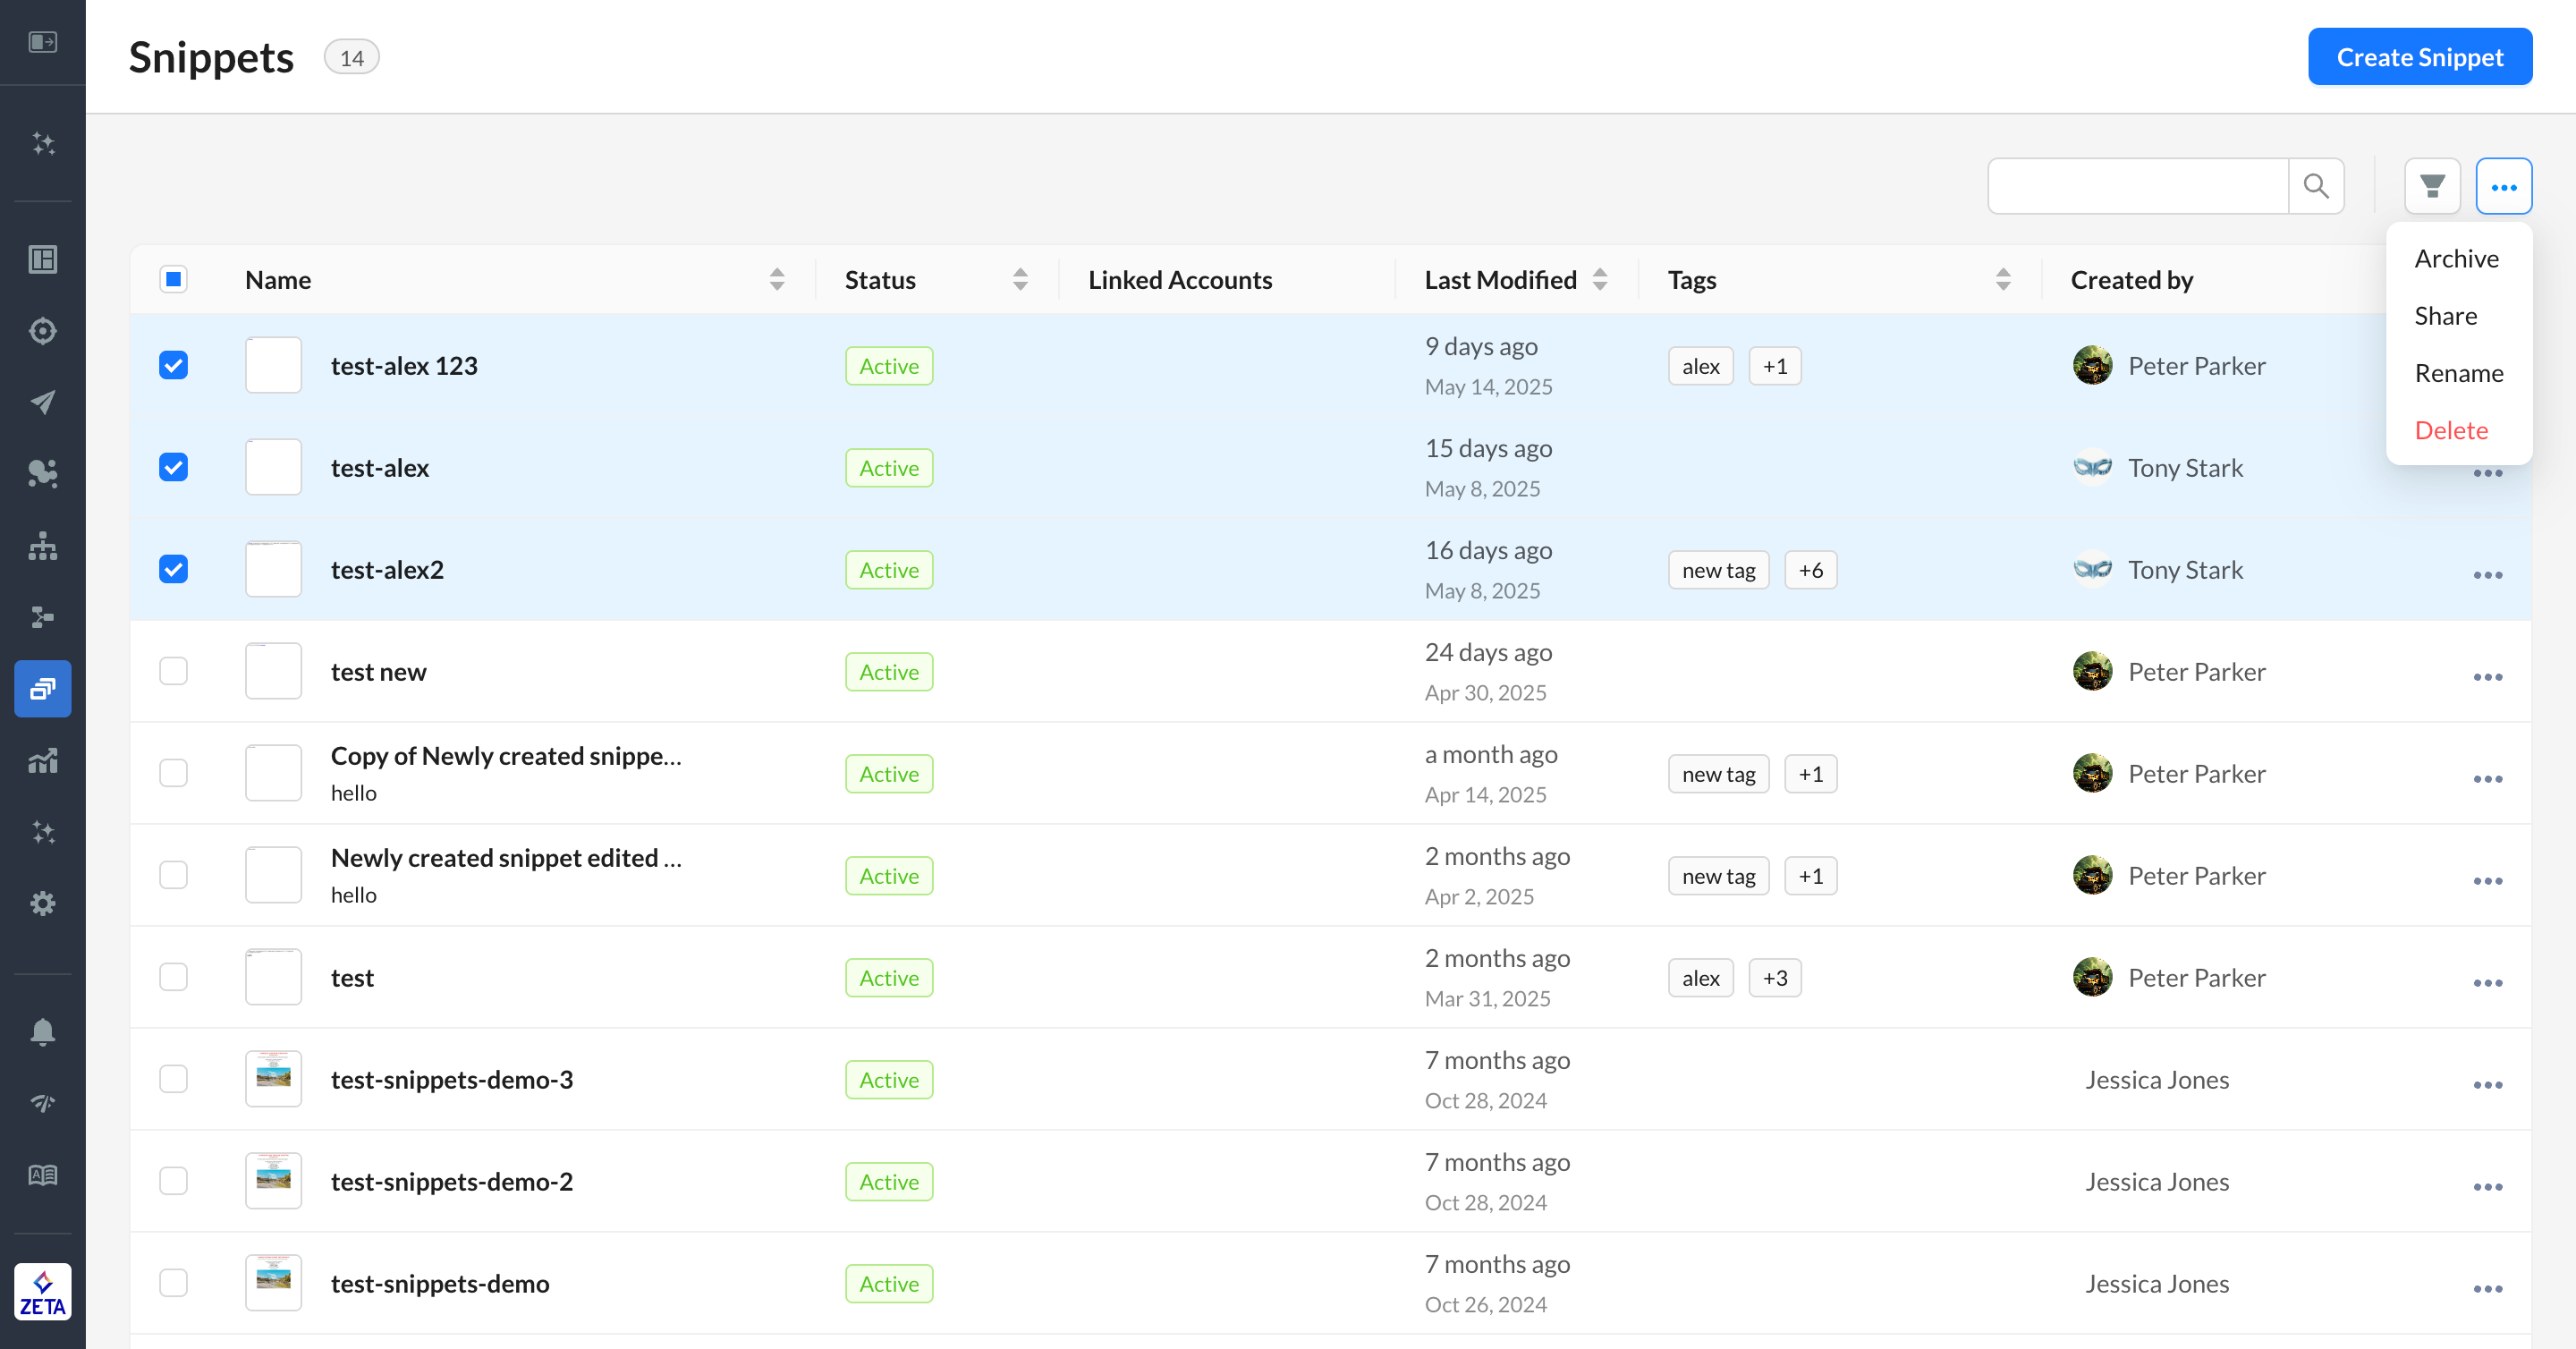Viewport: 2576px width, 1349px height.
Task: Click the Create Snippet button
Action: 2419,57
